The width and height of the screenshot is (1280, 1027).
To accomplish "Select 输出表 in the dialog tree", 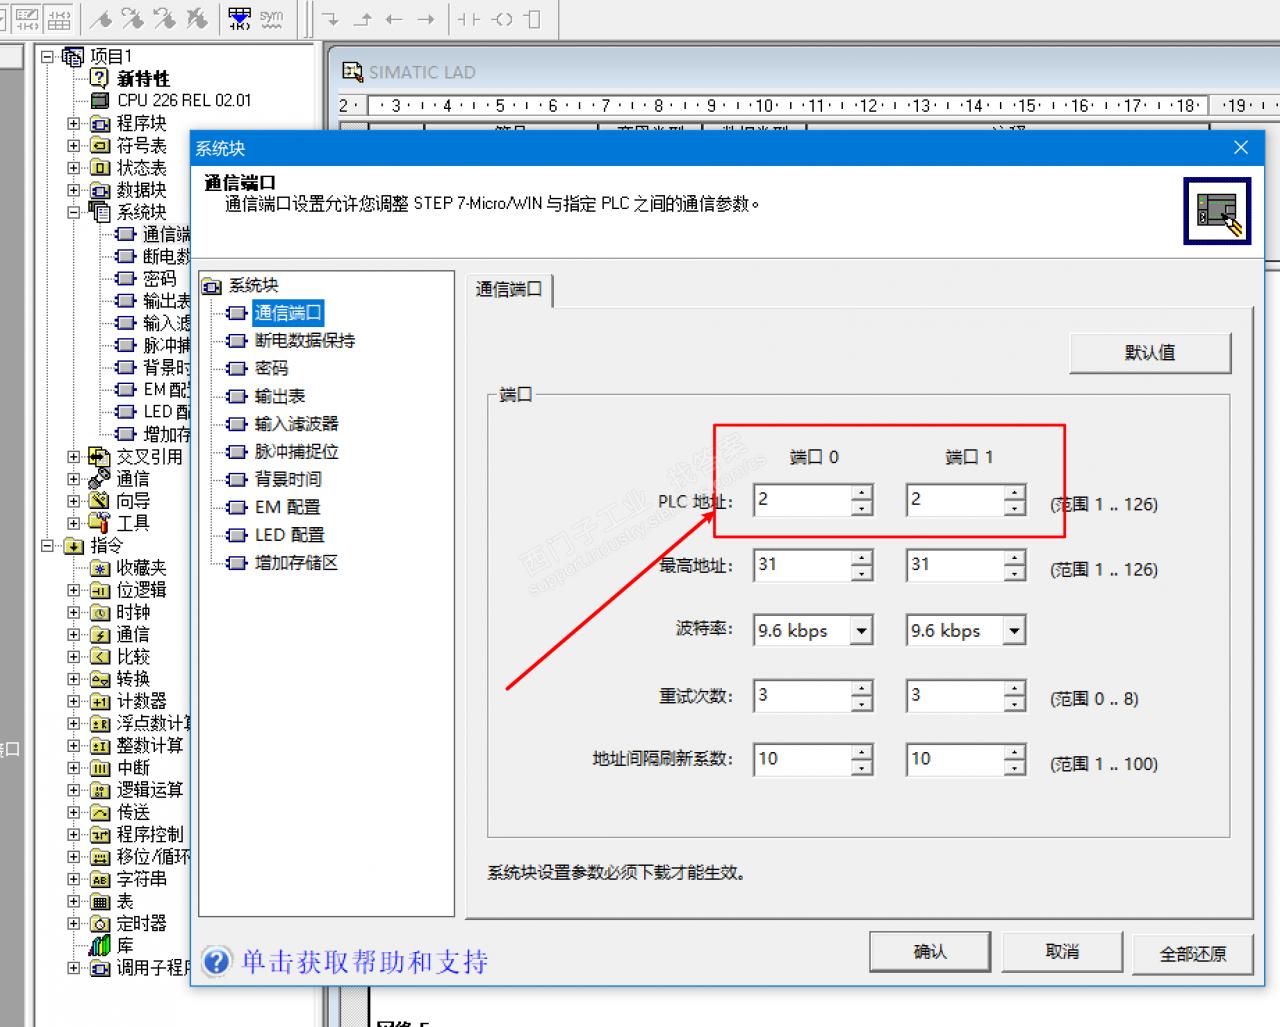I will [x=279, y=397].
